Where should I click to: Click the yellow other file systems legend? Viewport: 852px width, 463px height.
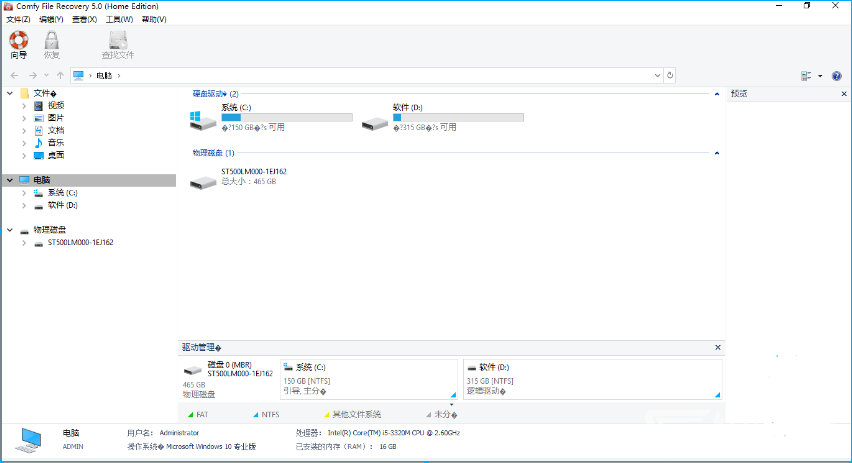coord(327,415)
